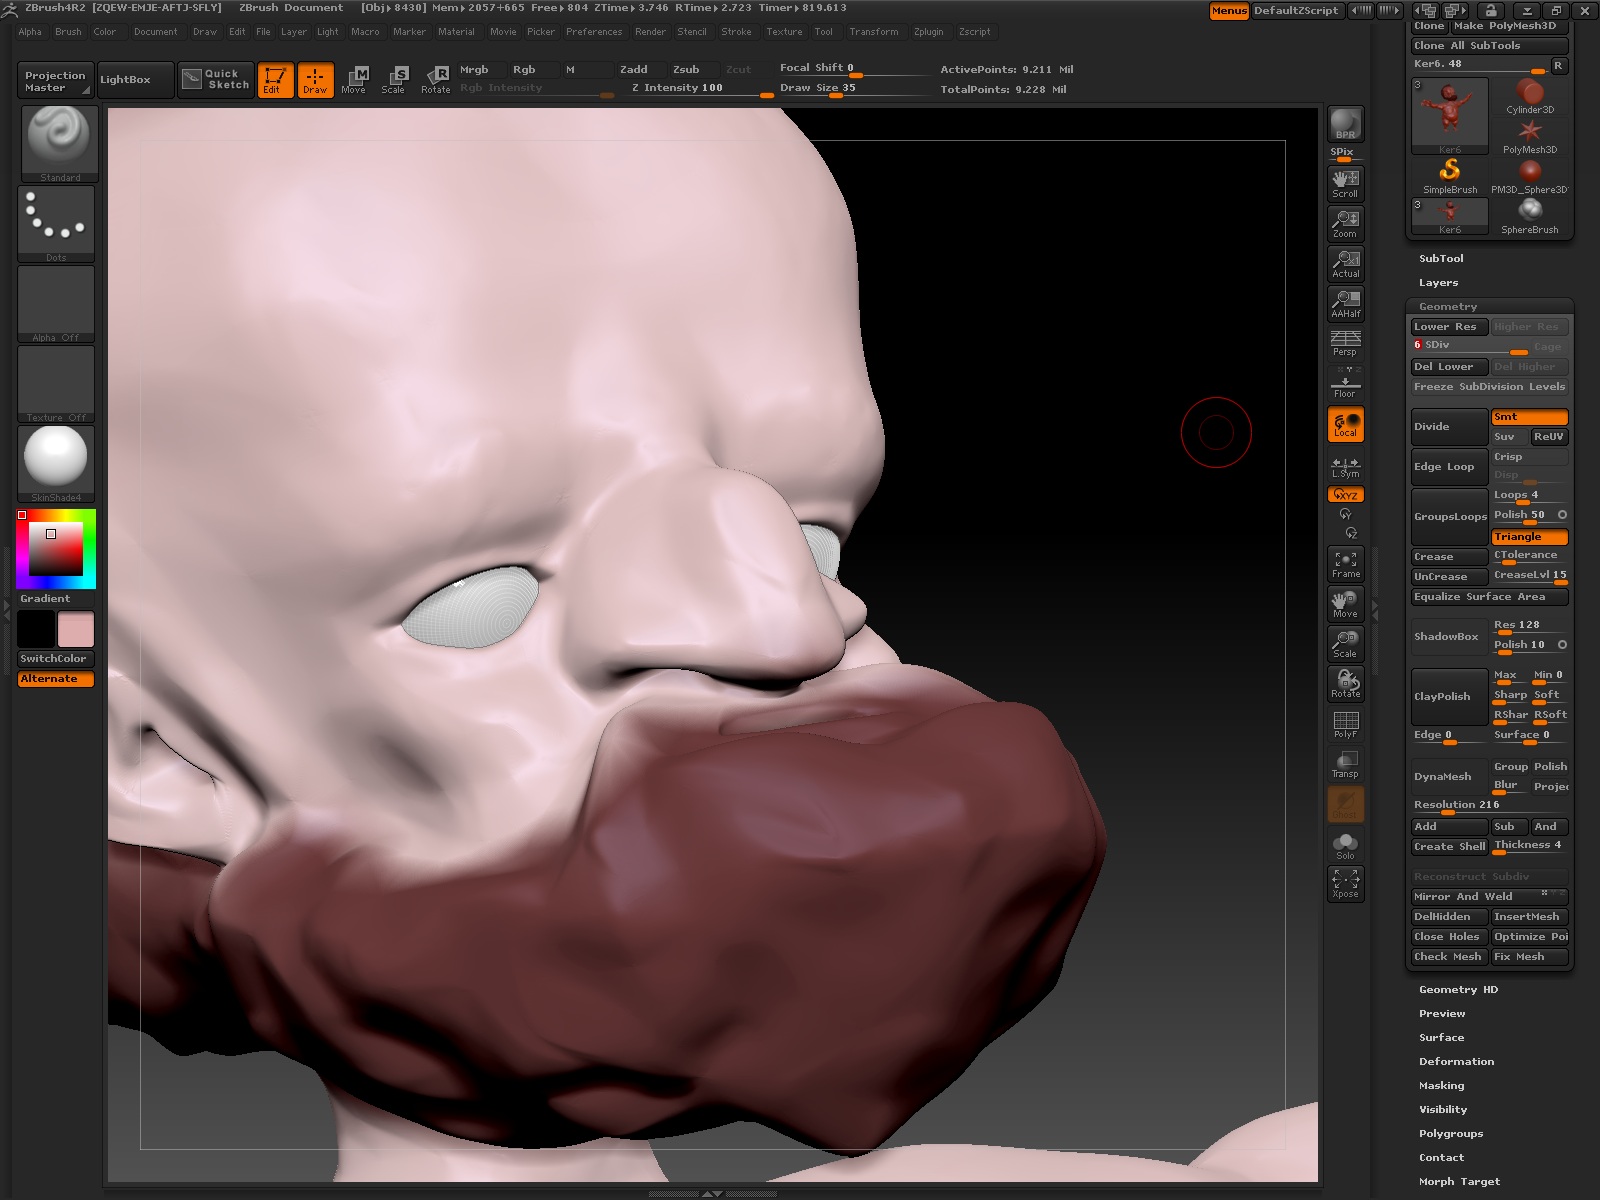Activate the AAHalf view icon
The image size is (1600, 1200).
click(1345, 303)
